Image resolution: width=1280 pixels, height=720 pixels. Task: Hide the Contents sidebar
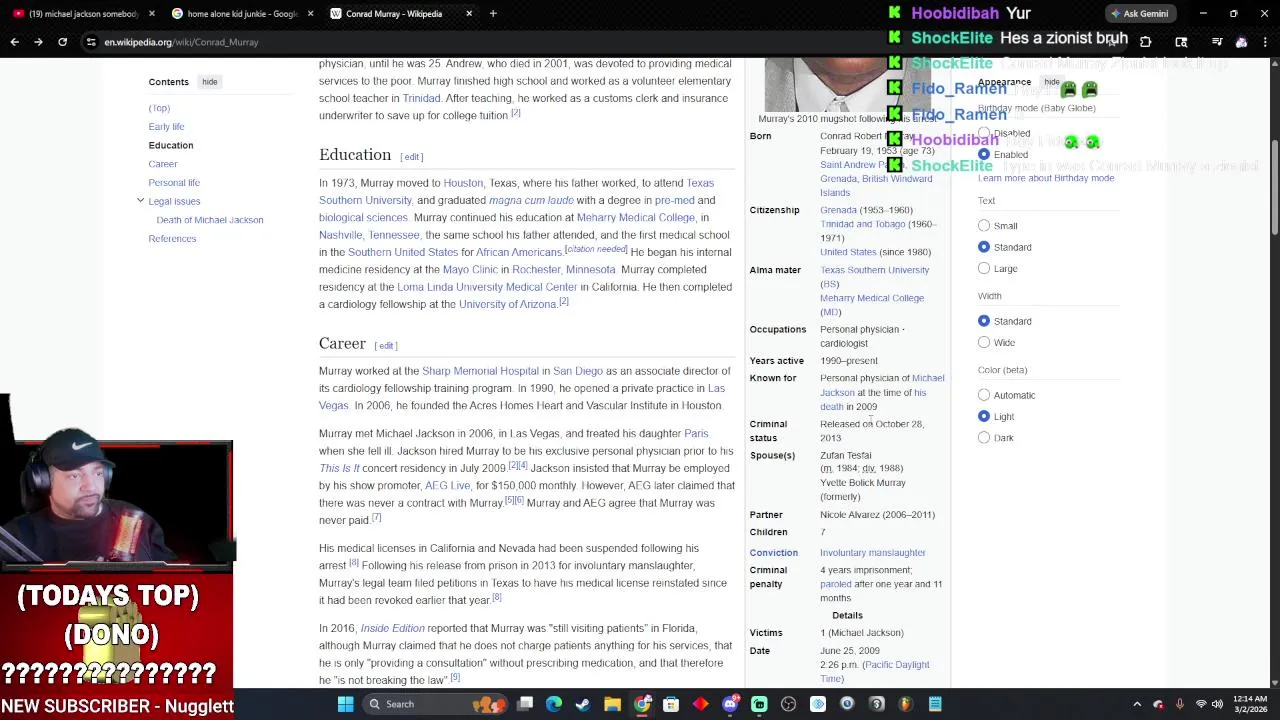(209, 82)
